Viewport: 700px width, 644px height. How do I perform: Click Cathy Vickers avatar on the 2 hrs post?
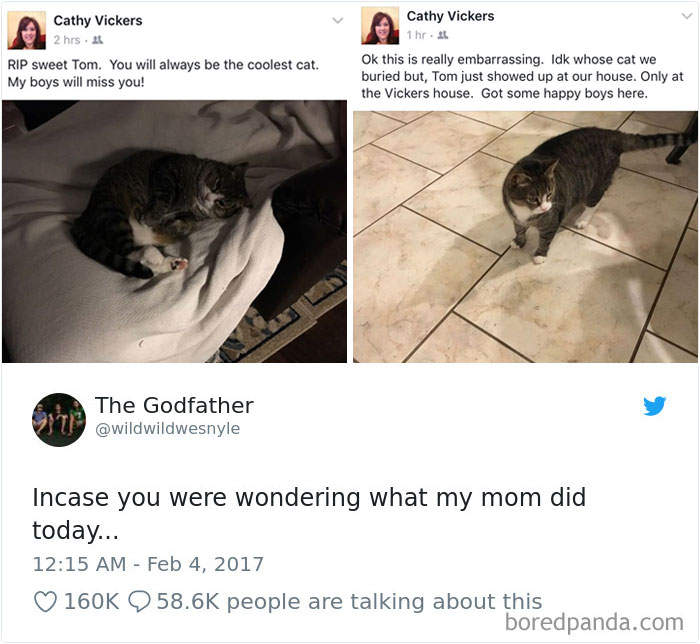coord(27,31)
